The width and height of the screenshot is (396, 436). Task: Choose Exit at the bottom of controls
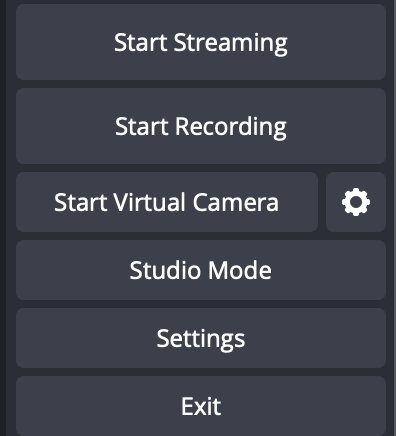(x=201, y=406)
